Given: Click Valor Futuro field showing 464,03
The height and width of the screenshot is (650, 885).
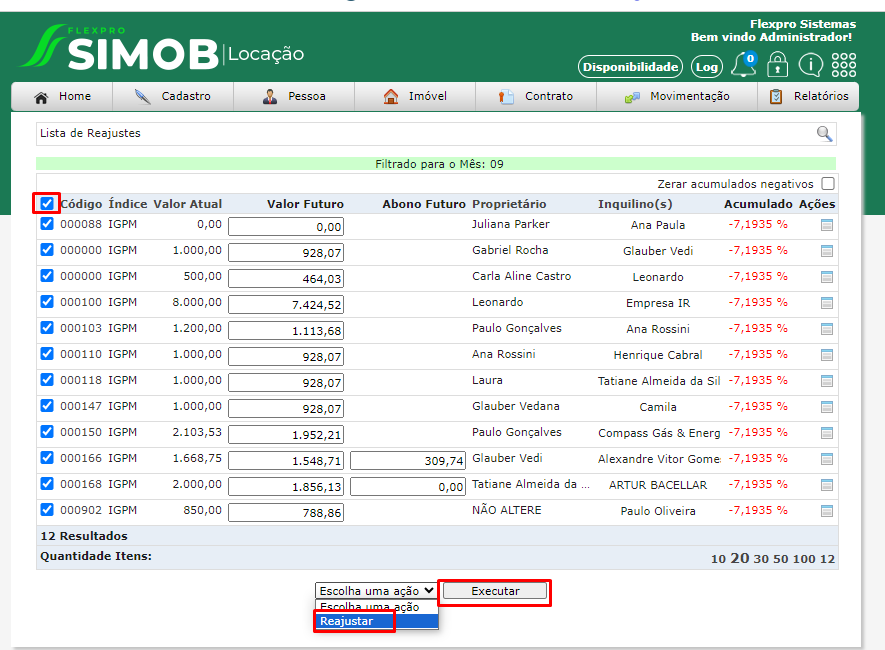Looking at the screenshot, I should (286, 279).
